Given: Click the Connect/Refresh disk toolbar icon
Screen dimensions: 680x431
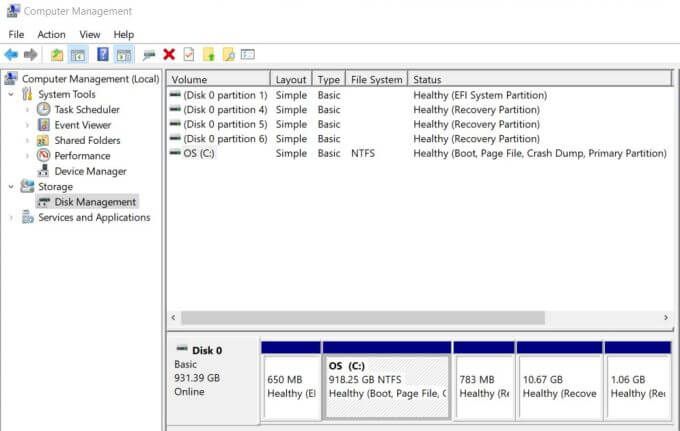Looking at the screenshot, I should (149, 55).
